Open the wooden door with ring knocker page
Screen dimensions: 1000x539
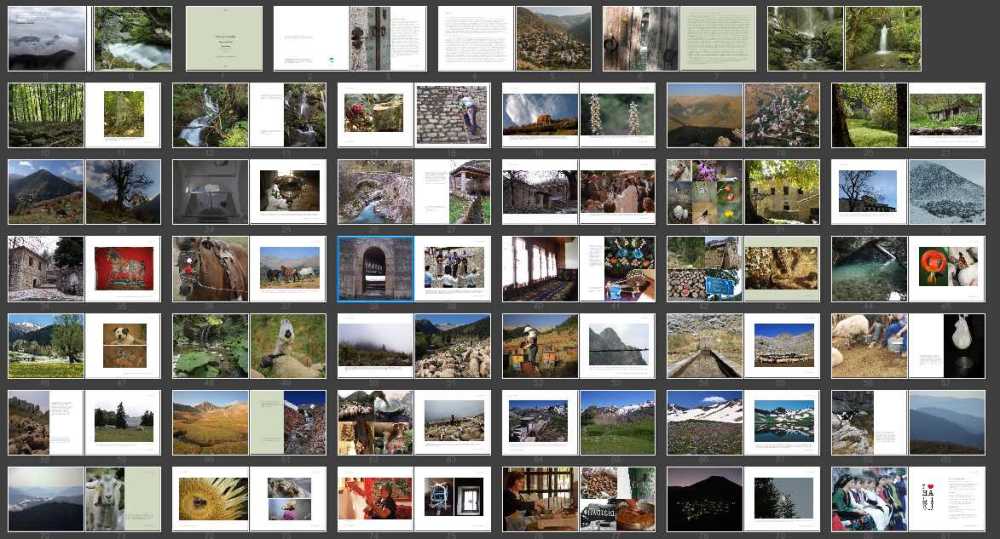click(x=640, y=39)
